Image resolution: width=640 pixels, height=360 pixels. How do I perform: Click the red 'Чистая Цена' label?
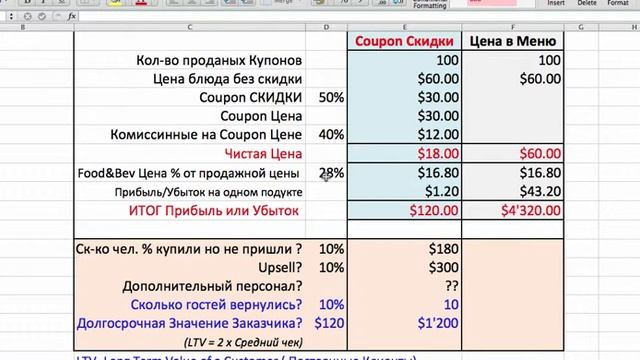click(263, 154)
